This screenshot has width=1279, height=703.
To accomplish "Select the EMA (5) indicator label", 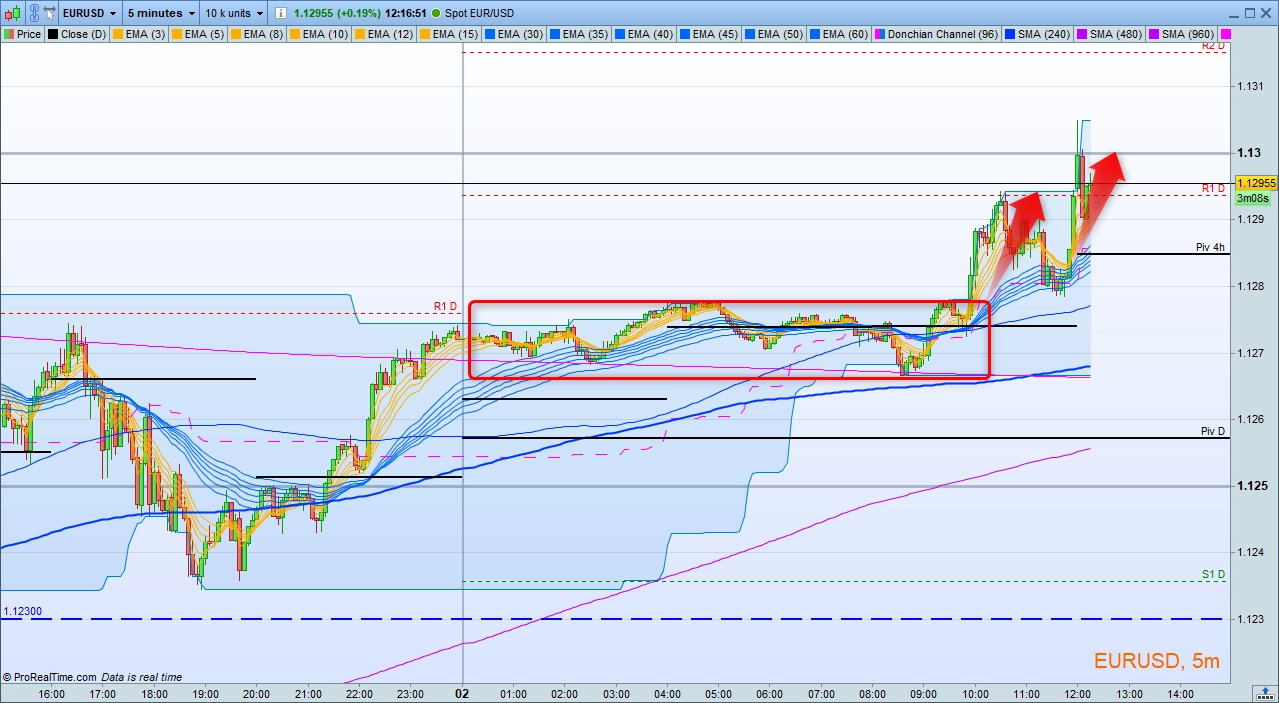I will point(198,34).
